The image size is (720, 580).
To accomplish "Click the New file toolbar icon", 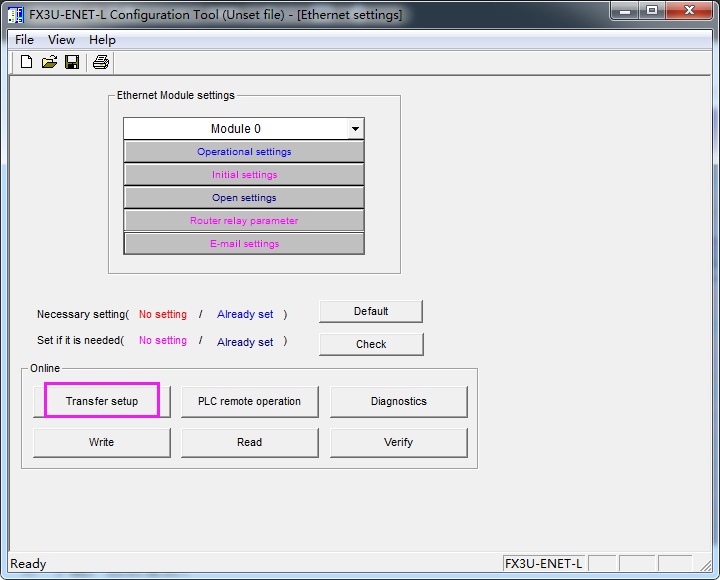I will click(27, 62).
